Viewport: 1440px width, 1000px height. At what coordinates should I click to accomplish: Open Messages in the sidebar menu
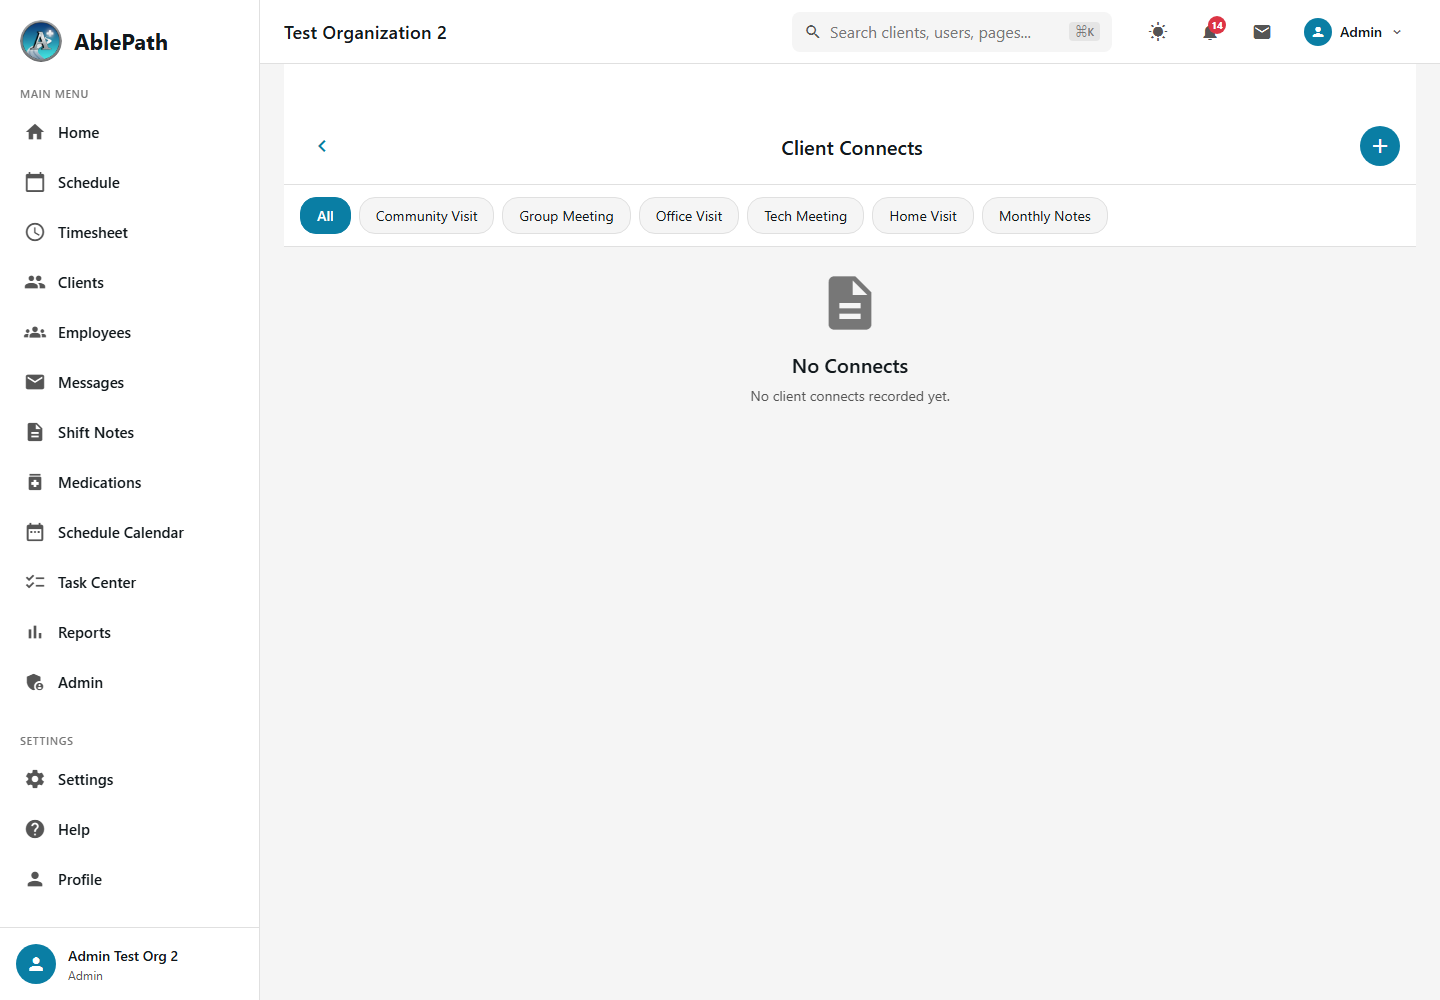tap(129, 382)
